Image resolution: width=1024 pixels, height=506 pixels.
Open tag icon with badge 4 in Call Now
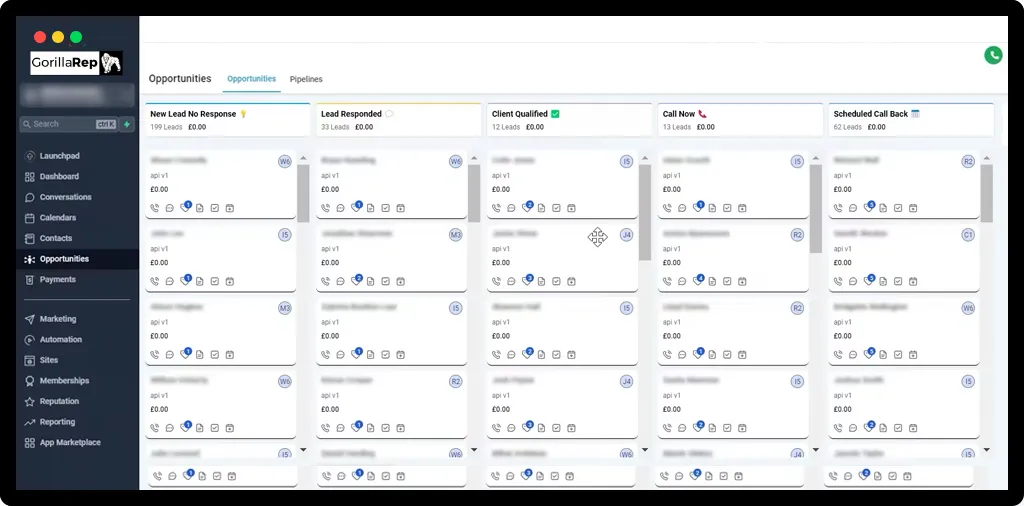[699, 281]
